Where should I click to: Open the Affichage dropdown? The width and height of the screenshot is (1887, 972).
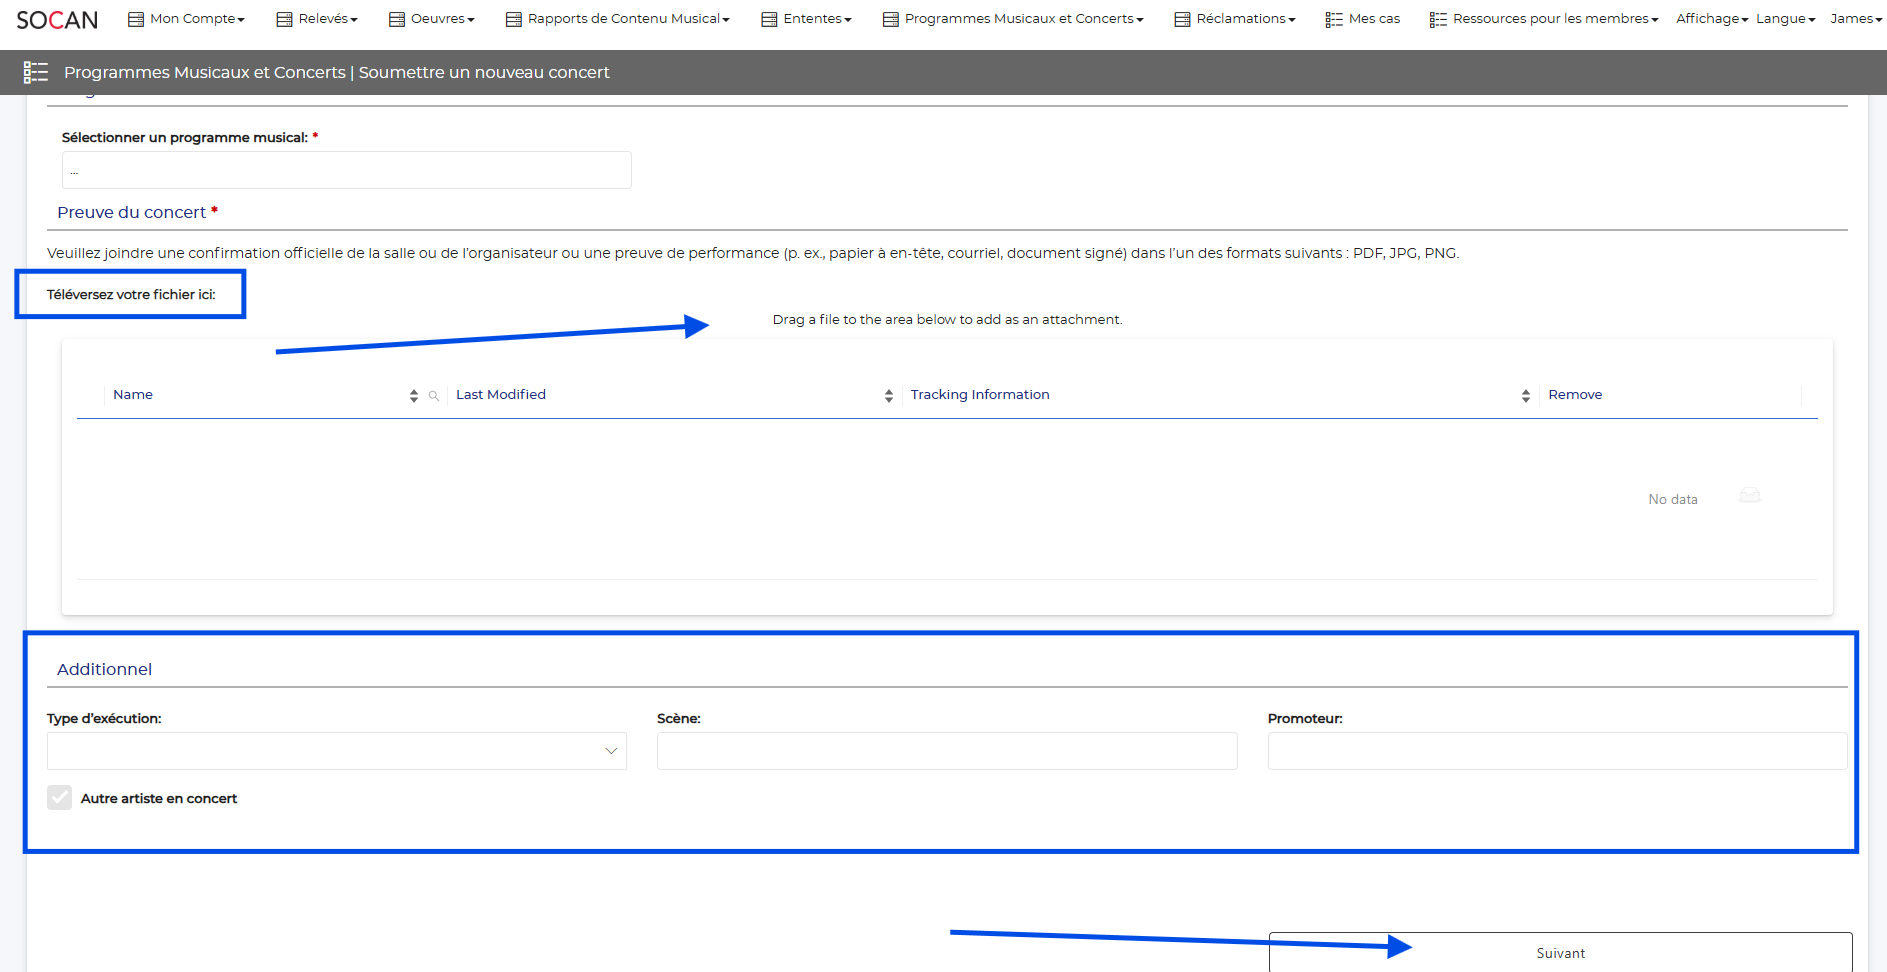coord(1711,19)
